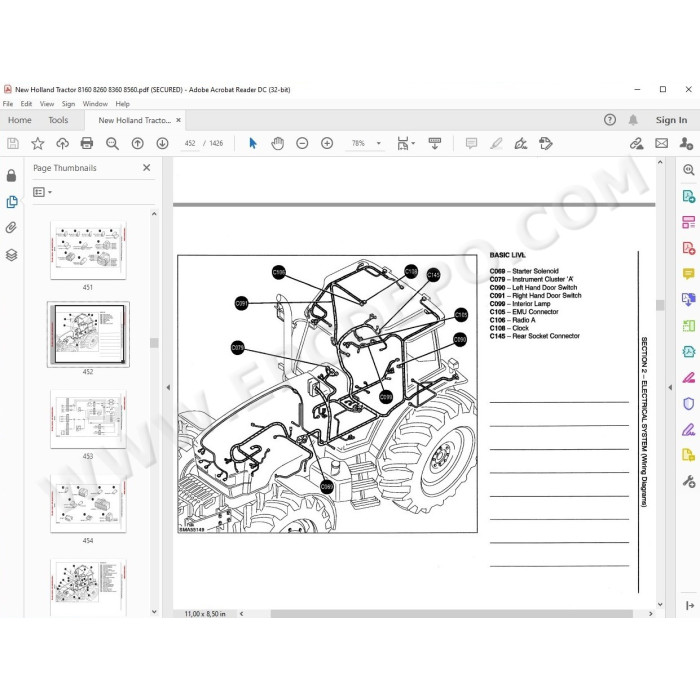Open Layers panel icon
The image size is (700, 700).
pos(12,255)
